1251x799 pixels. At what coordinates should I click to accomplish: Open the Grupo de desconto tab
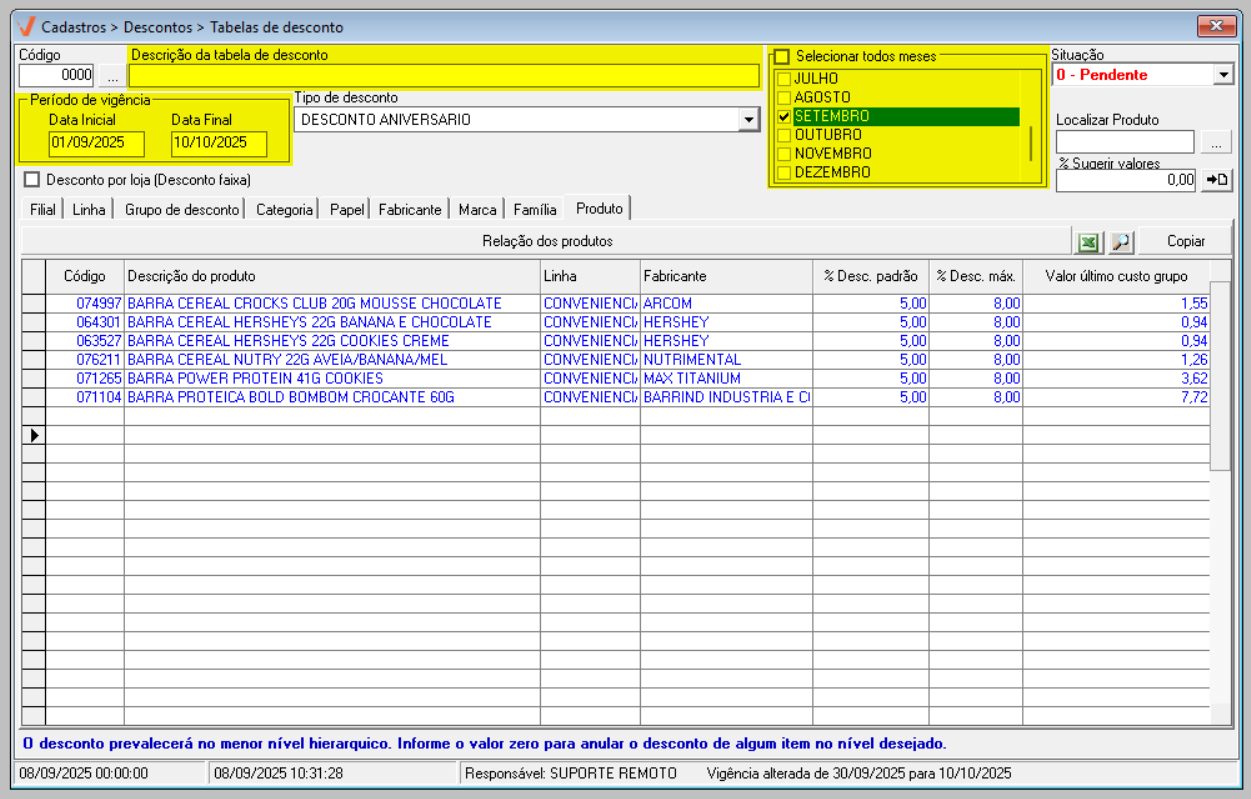182,210
